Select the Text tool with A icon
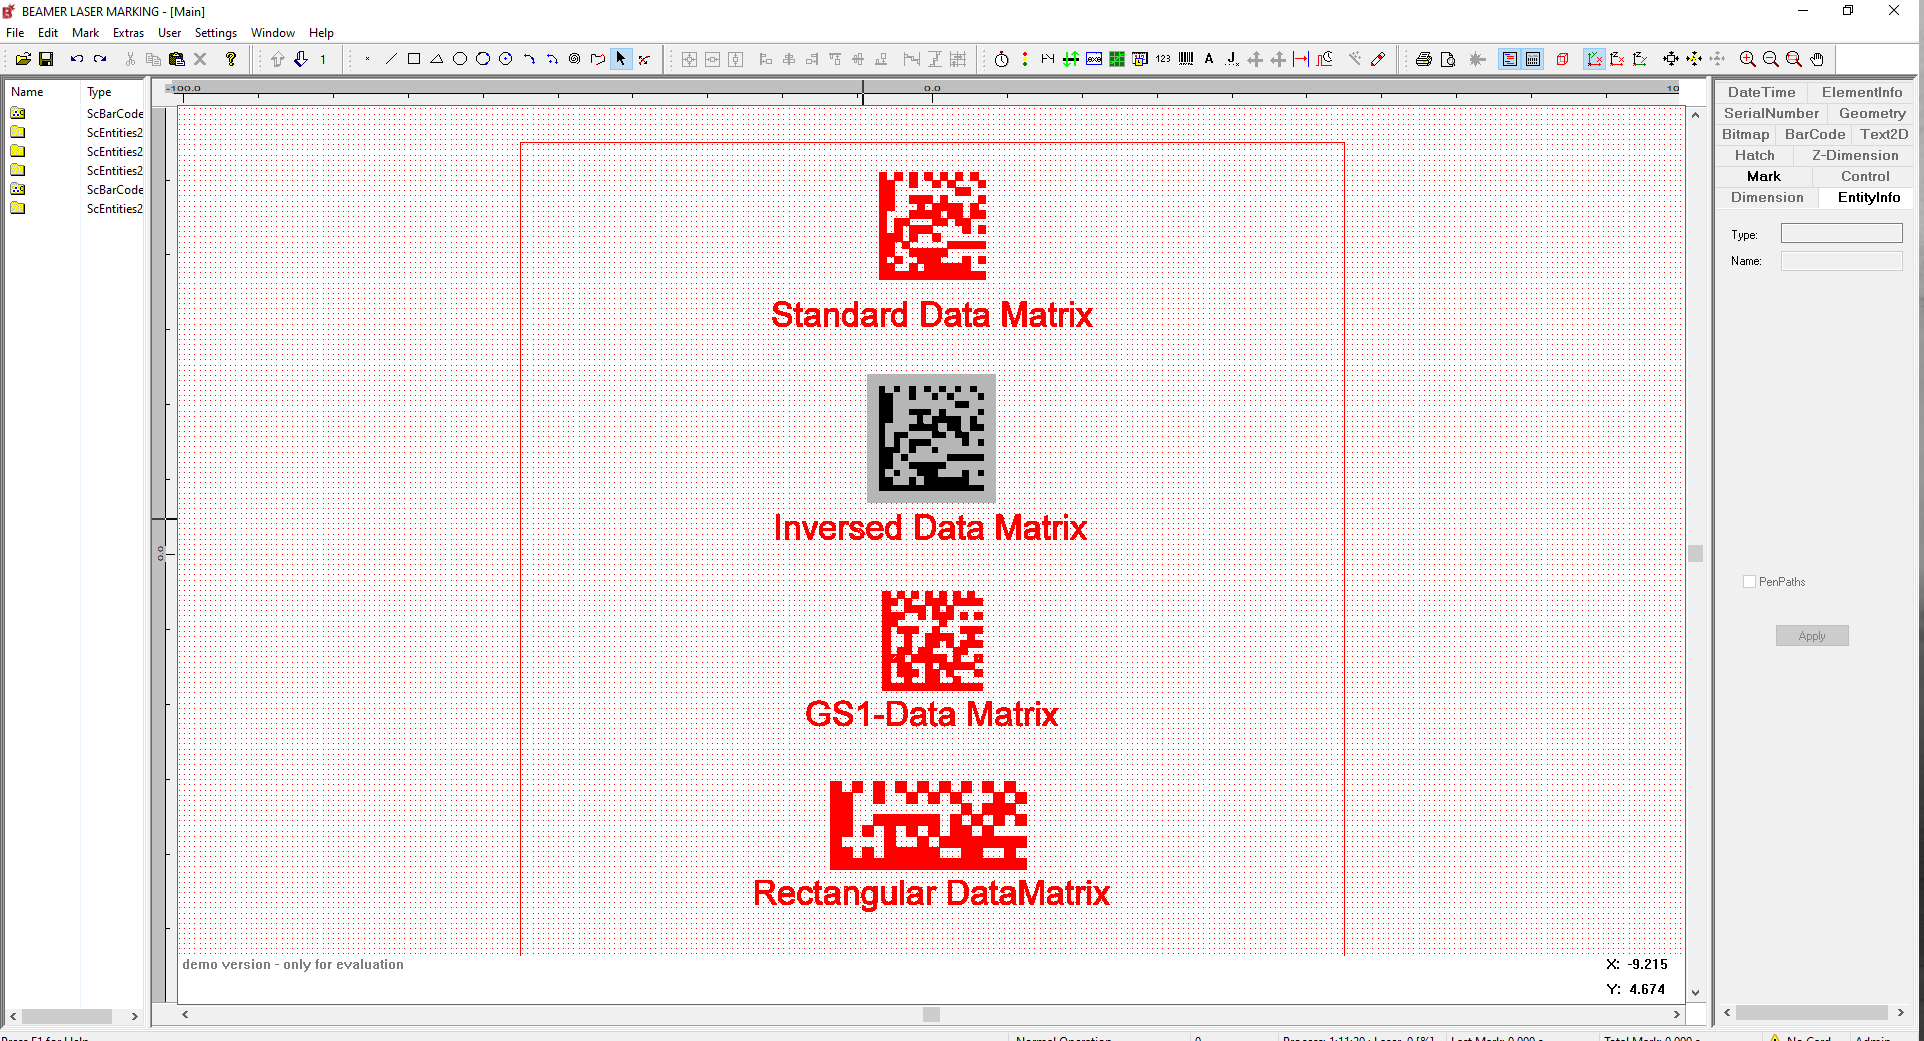 1209,59
